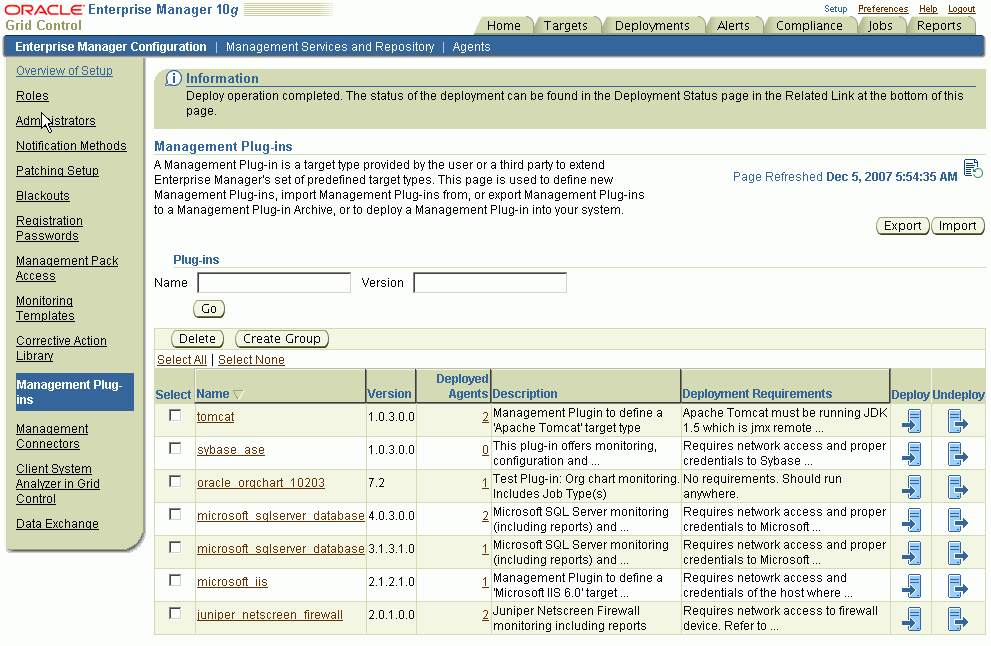The width and height of the screenshot is (991, 646).
Task: Check the oracle_orgchart_10203 row
Action: (x=175, y=481)
